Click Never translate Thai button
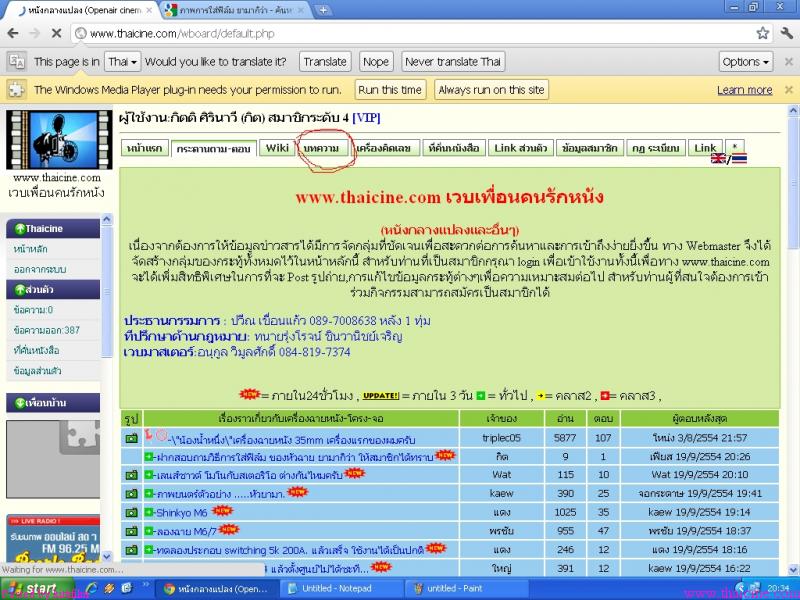The height and width of the screenshot is (600, 800). (x=453, y=62)
